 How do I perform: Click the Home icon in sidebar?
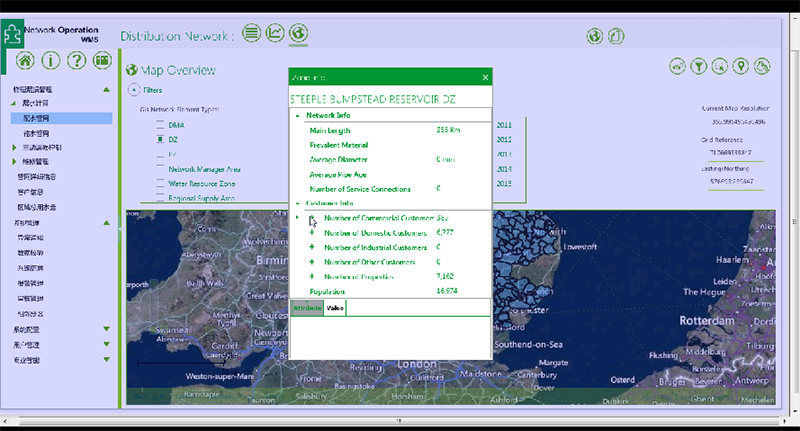pyautogui.click(x=27, y=61)
